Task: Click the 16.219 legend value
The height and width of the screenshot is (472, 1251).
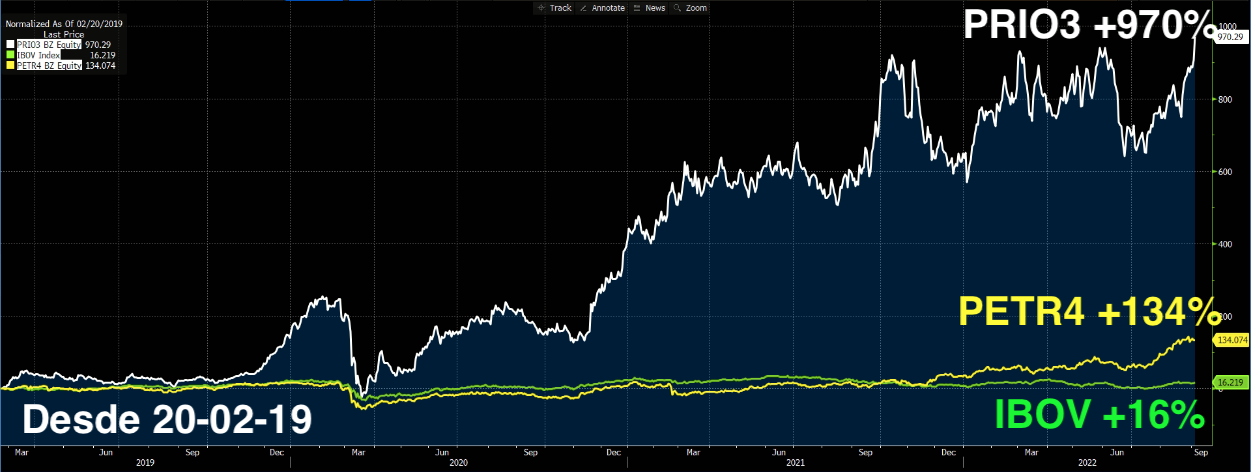Action: pos(103,55)
